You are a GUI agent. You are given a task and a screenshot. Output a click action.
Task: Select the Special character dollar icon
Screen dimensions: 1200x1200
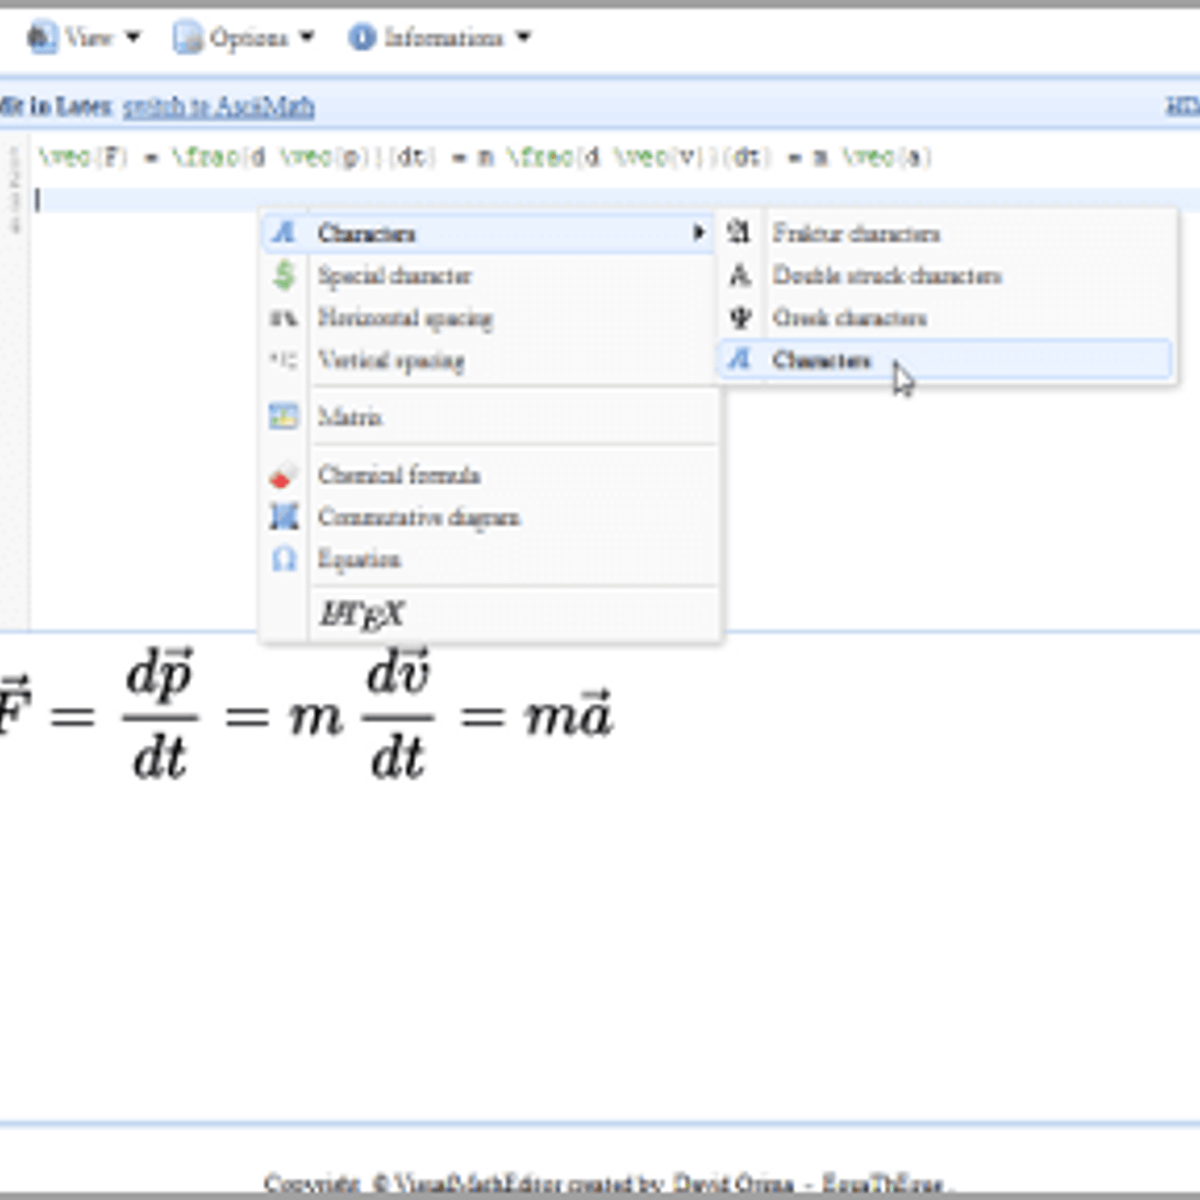284,275
